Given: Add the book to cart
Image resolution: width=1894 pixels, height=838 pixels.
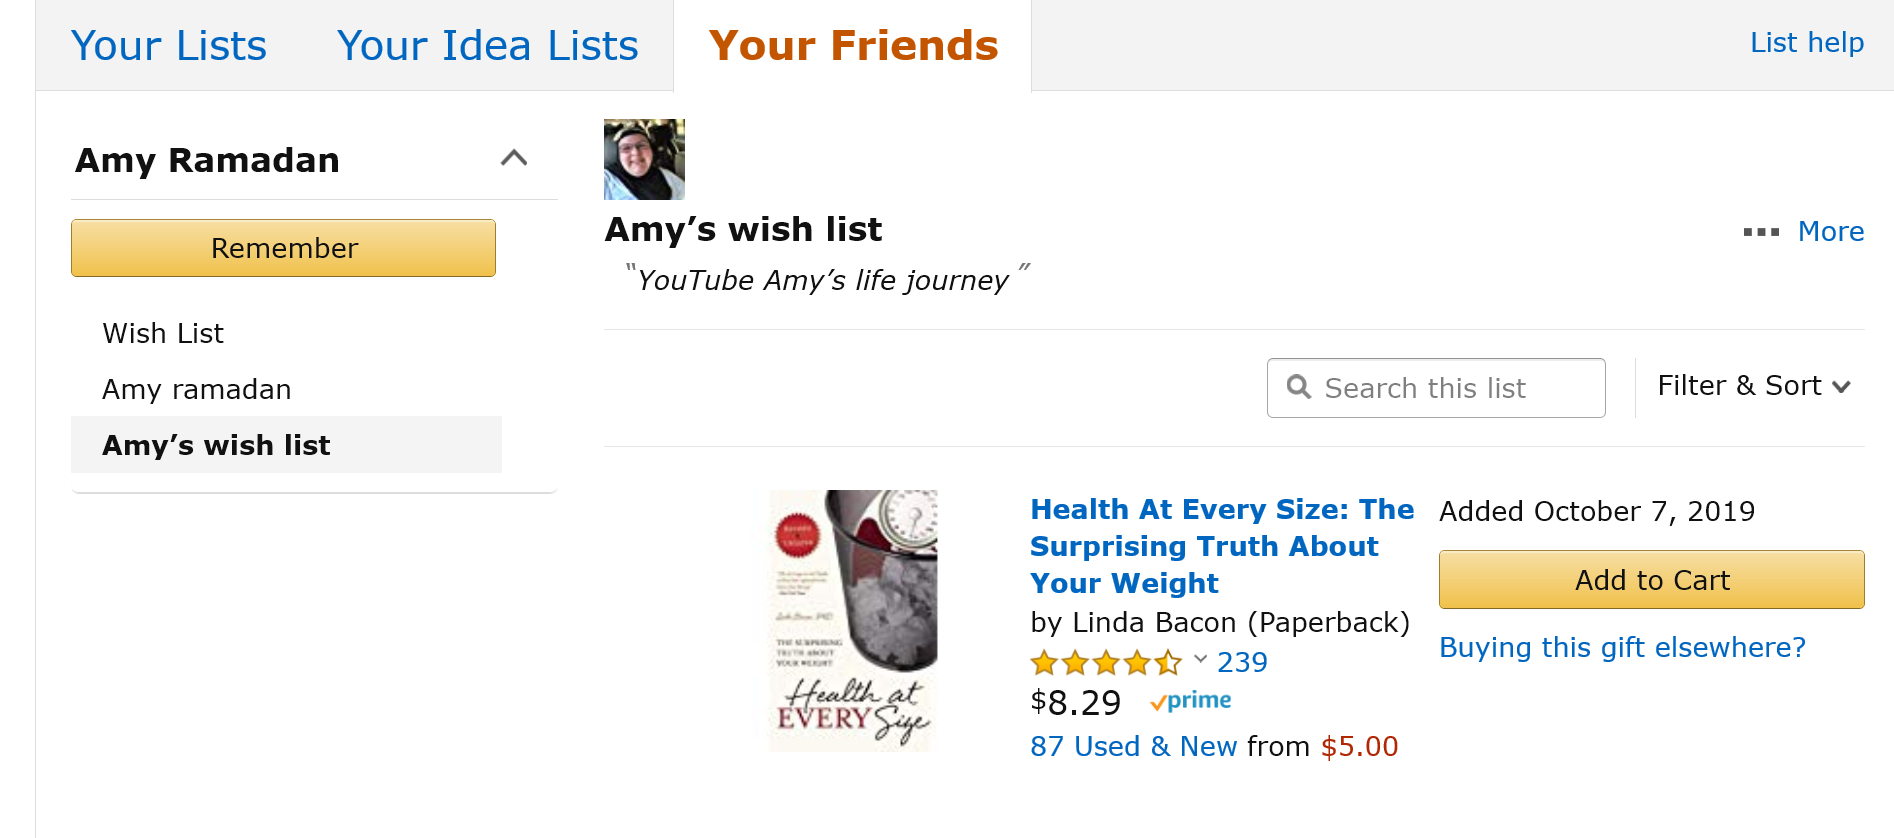Looking at the screenshot, I should [x=1651, y=580].
